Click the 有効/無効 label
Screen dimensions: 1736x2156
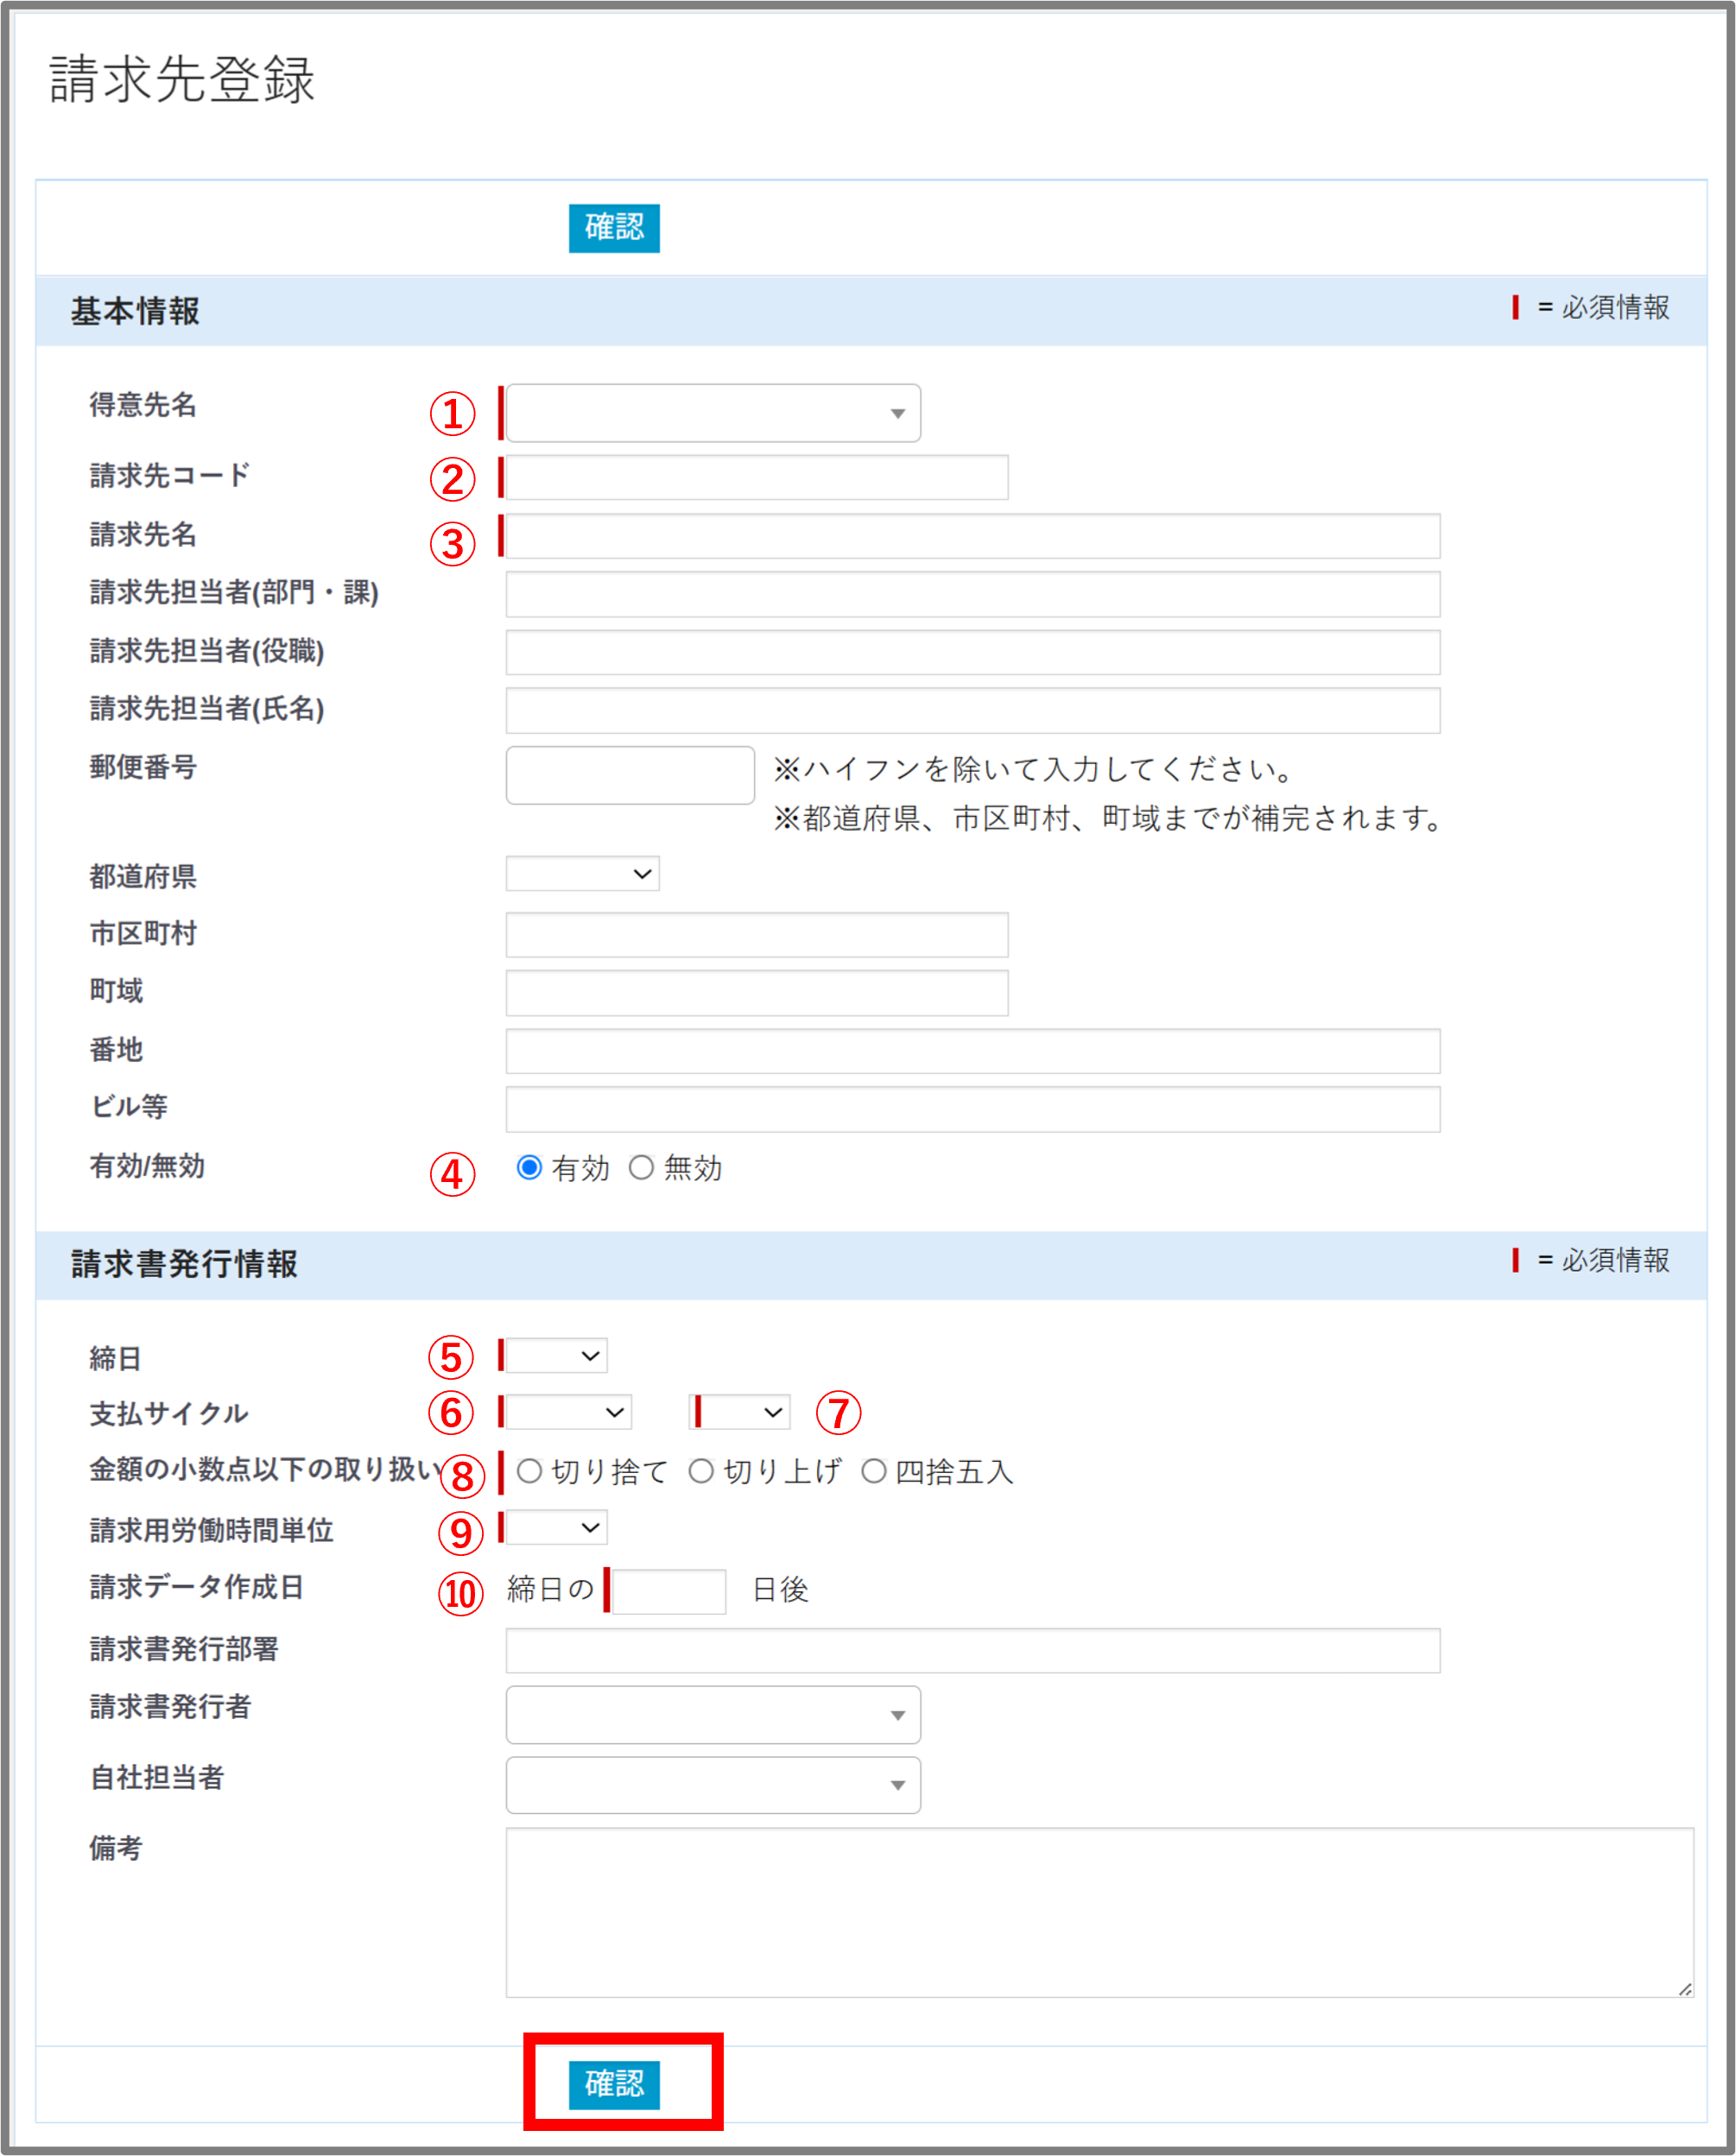147,1166
